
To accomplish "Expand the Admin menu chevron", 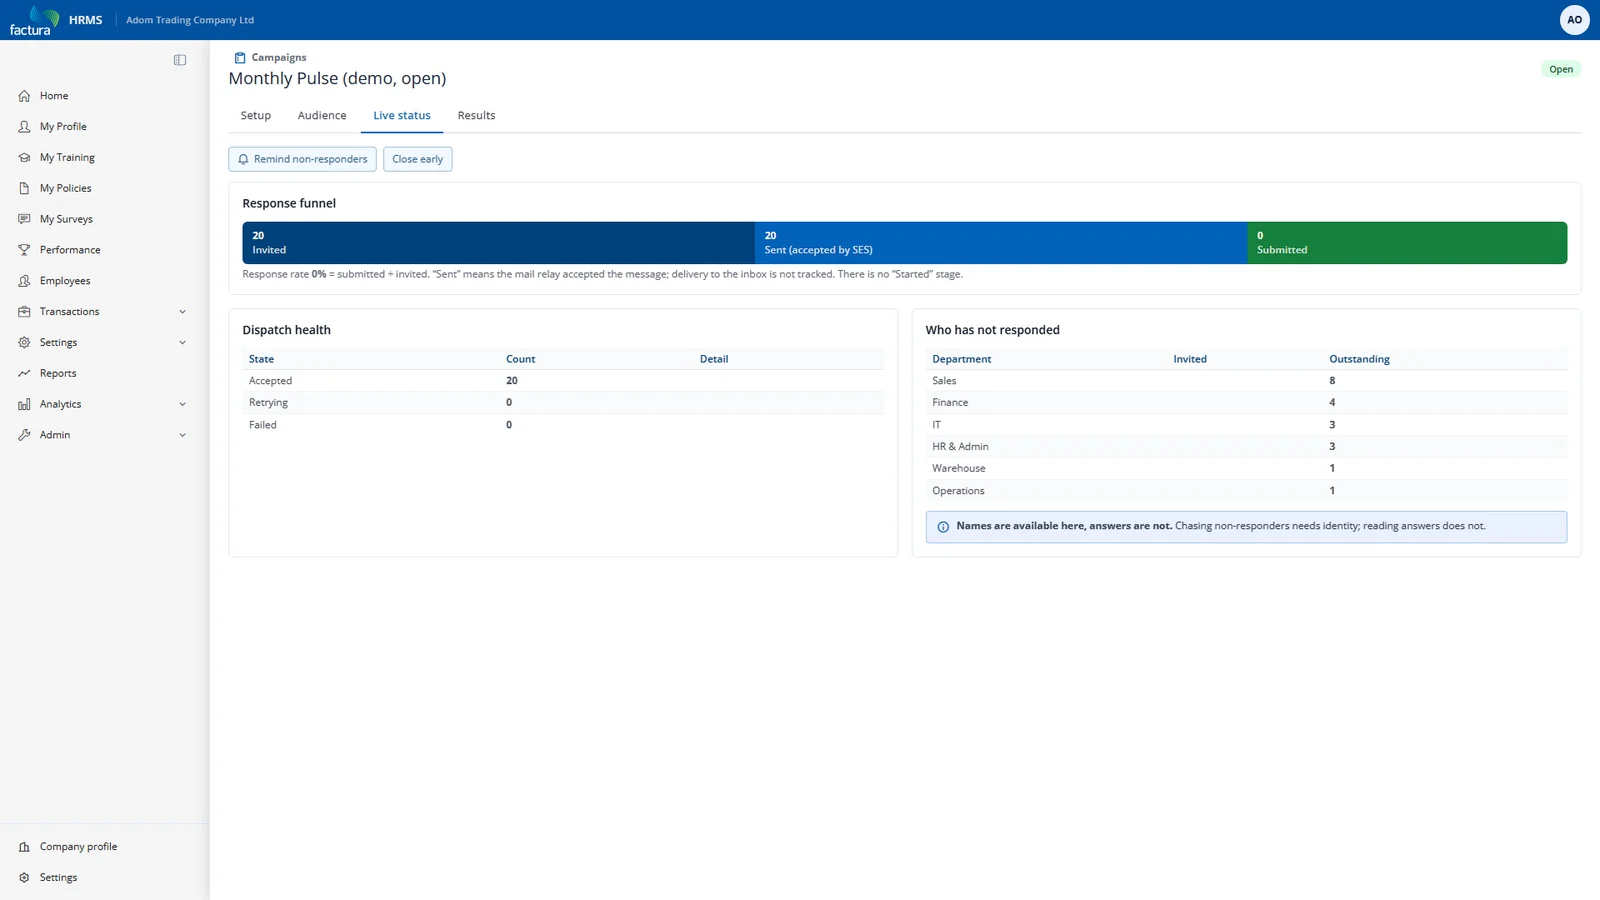I will (x=182, y=435).
